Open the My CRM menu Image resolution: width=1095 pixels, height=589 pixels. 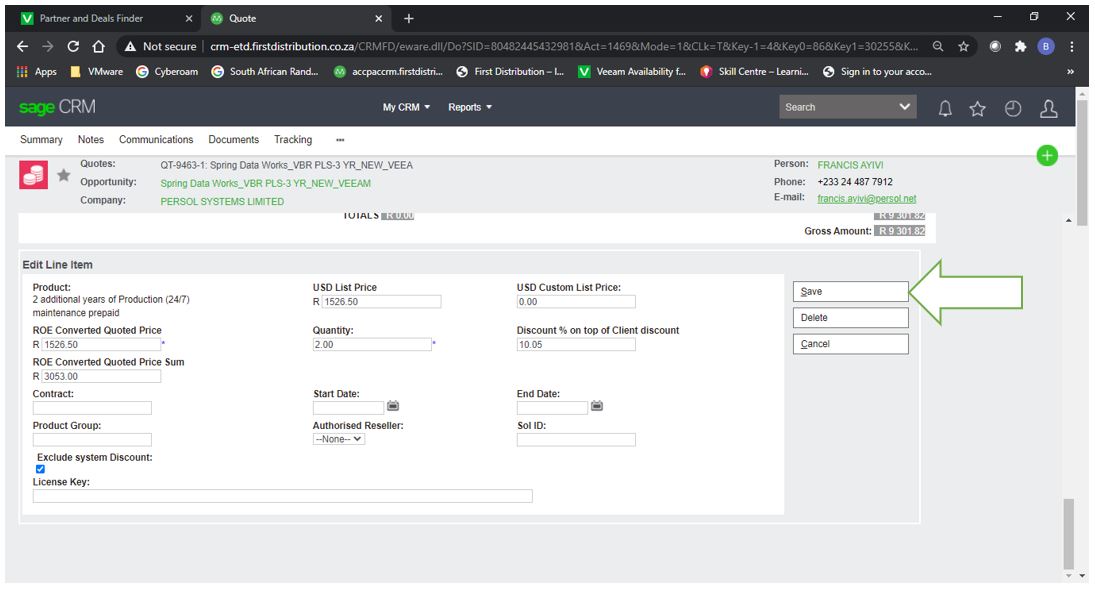(406, 107)
